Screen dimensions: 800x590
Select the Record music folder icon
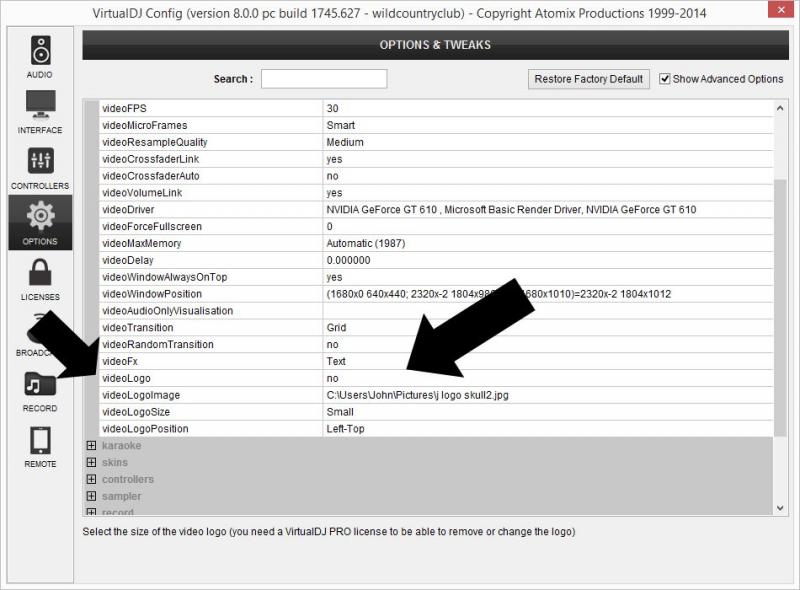coord(40,384)
